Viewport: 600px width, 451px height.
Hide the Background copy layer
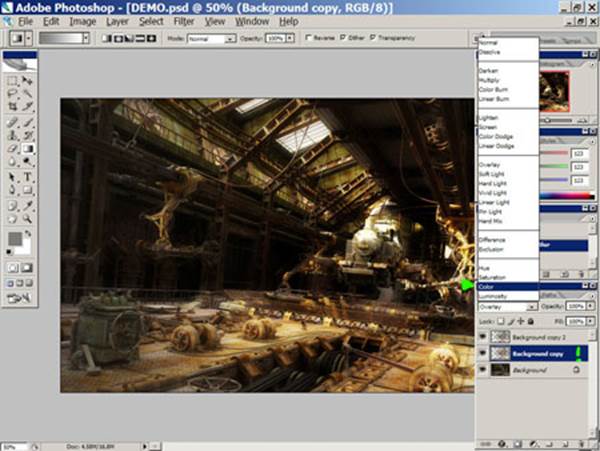point(483,353)
